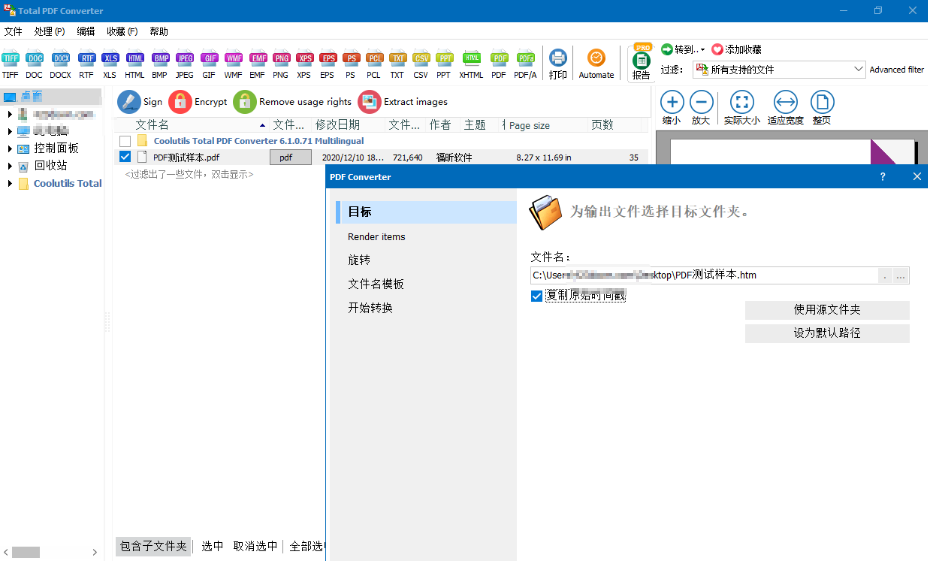928x561 pixels.
Task: Click Remove usage rights button
Action: pos(292,102)
